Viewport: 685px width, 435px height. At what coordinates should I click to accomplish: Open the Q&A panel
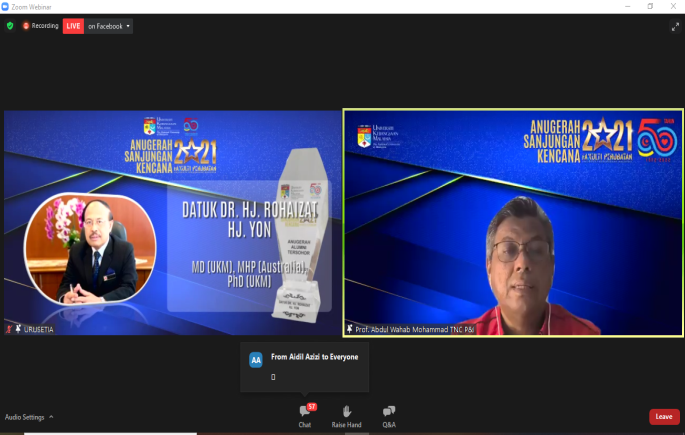[389, 415]
